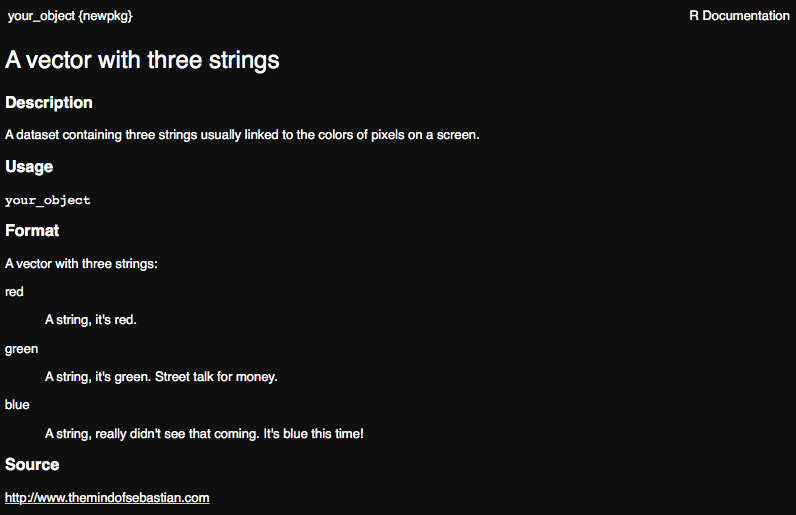This screenshot has width=796, height=515.
Task: Open the themindofsebastian.com source link
Action: click(107, 498)
